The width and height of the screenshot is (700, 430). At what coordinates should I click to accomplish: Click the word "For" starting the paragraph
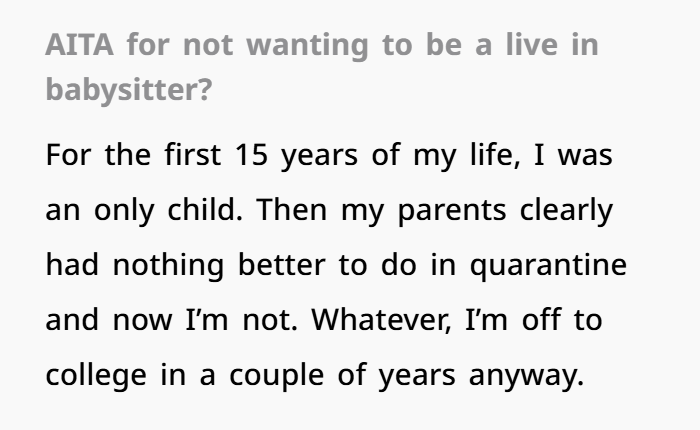[68, 155]
